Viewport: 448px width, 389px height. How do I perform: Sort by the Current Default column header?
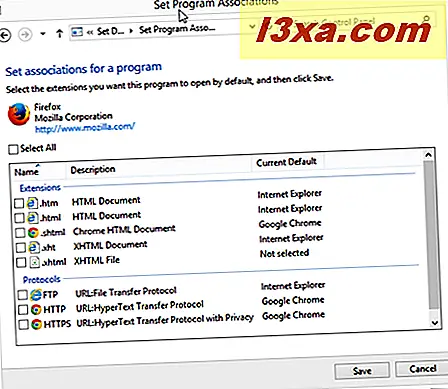point(286,162)
